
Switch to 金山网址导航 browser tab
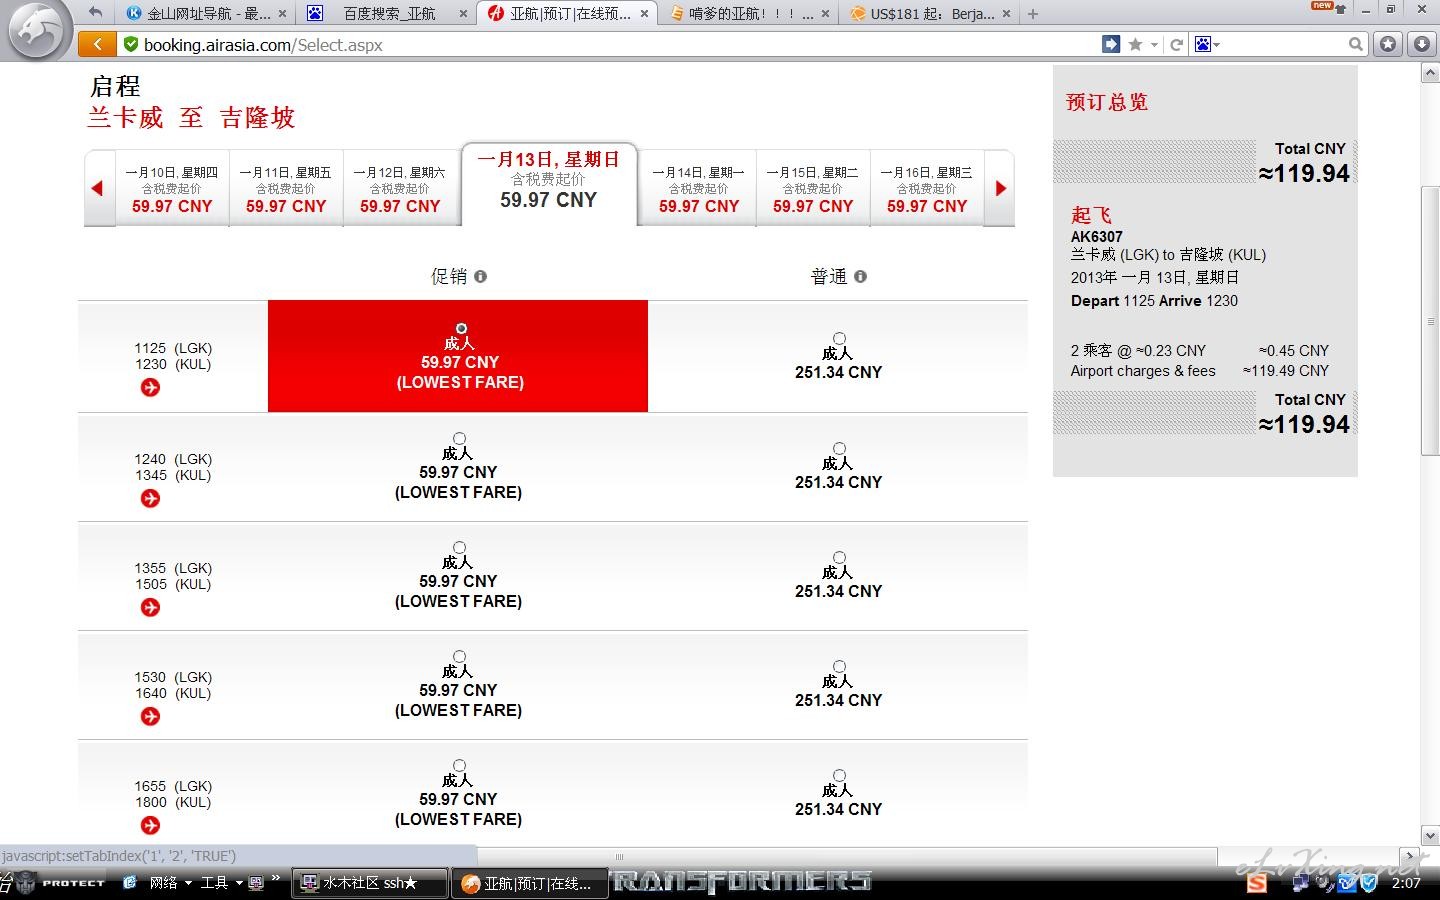[207, 14]
